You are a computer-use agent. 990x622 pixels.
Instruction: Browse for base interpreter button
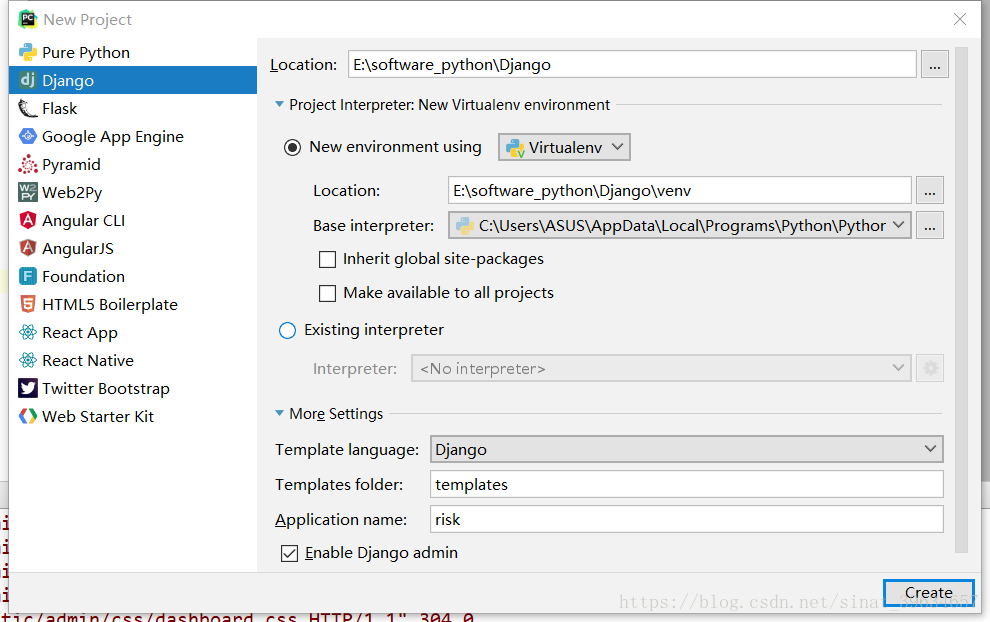930,225
